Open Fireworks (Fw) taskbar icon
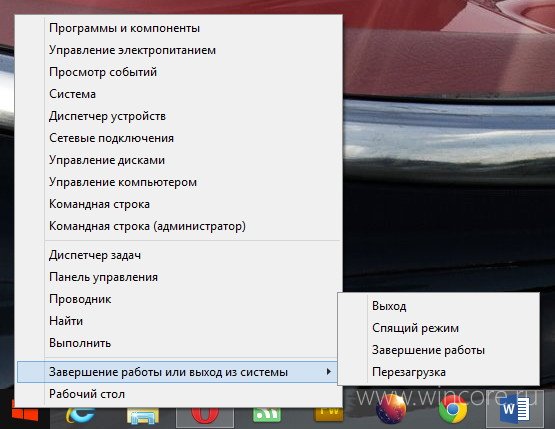555x429 pixels. [329, 414]
